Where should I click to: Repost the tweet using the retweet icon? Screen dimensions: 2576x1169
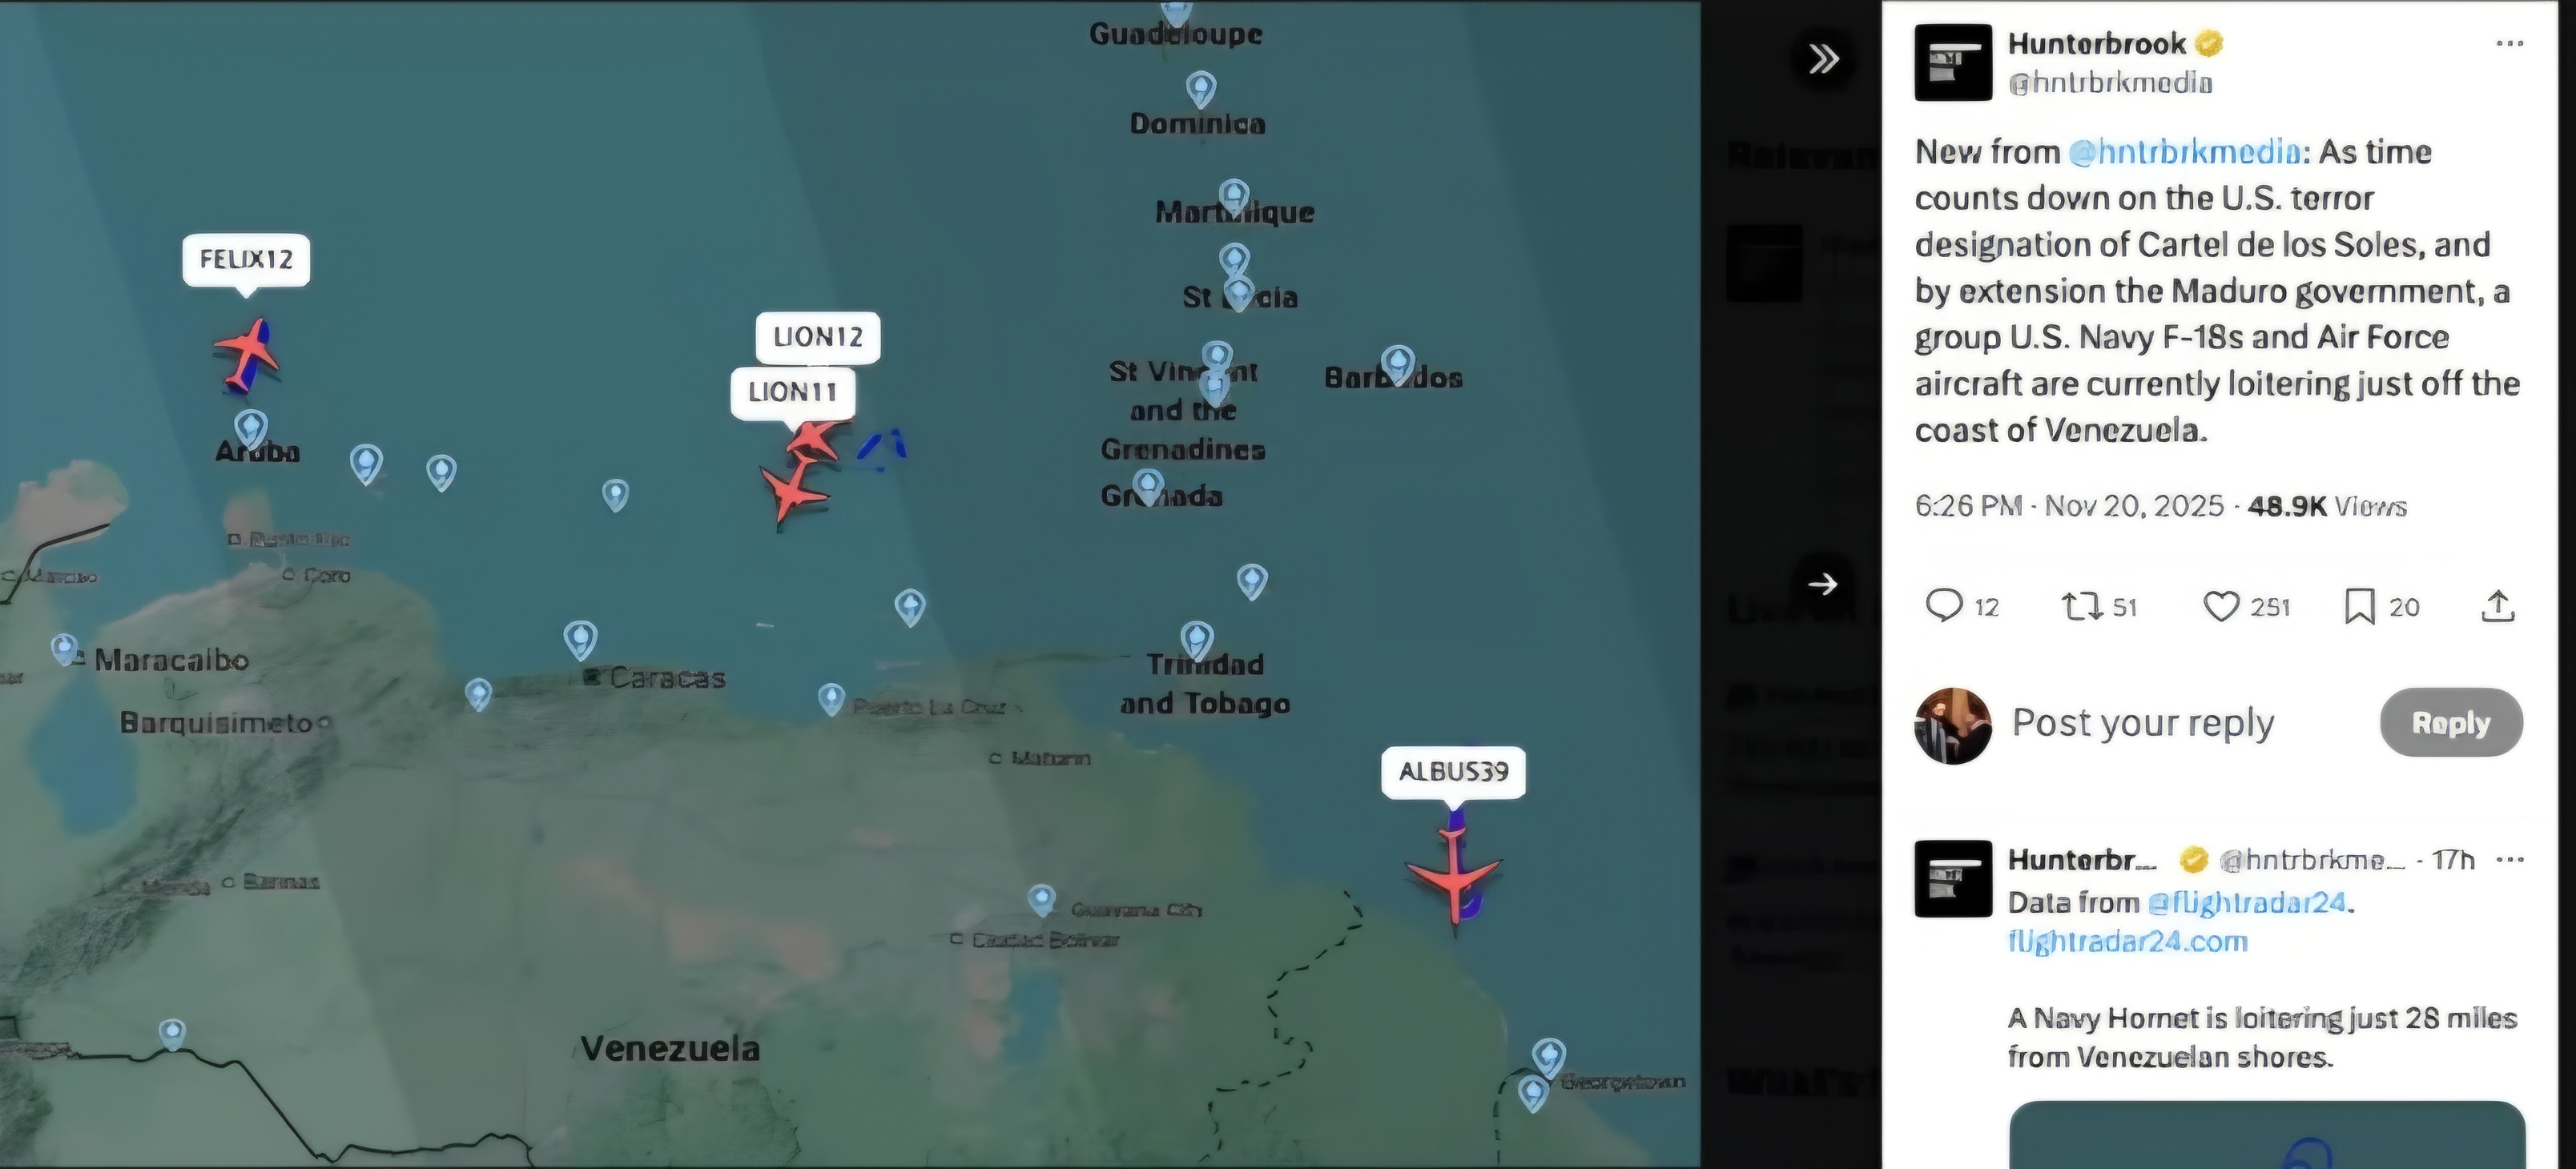(2099, 606)
